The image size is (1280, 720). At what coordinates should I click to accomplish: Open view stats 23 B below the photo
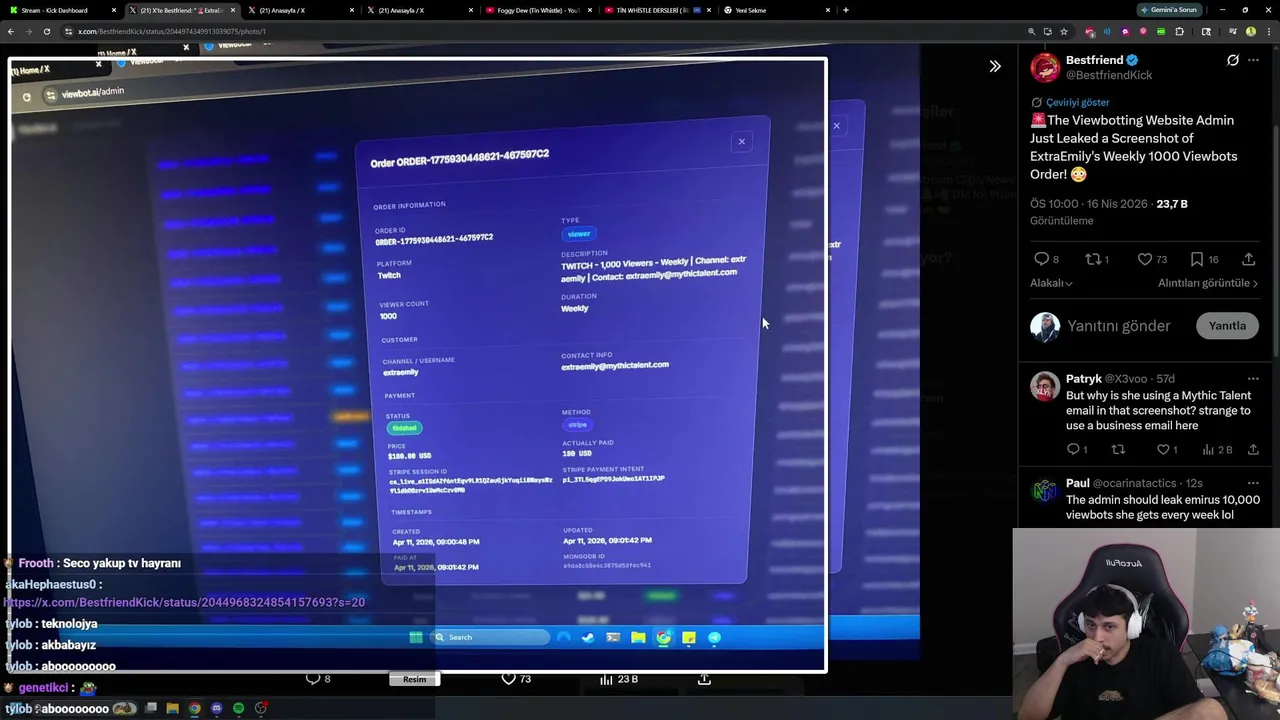tap(618, 679)
